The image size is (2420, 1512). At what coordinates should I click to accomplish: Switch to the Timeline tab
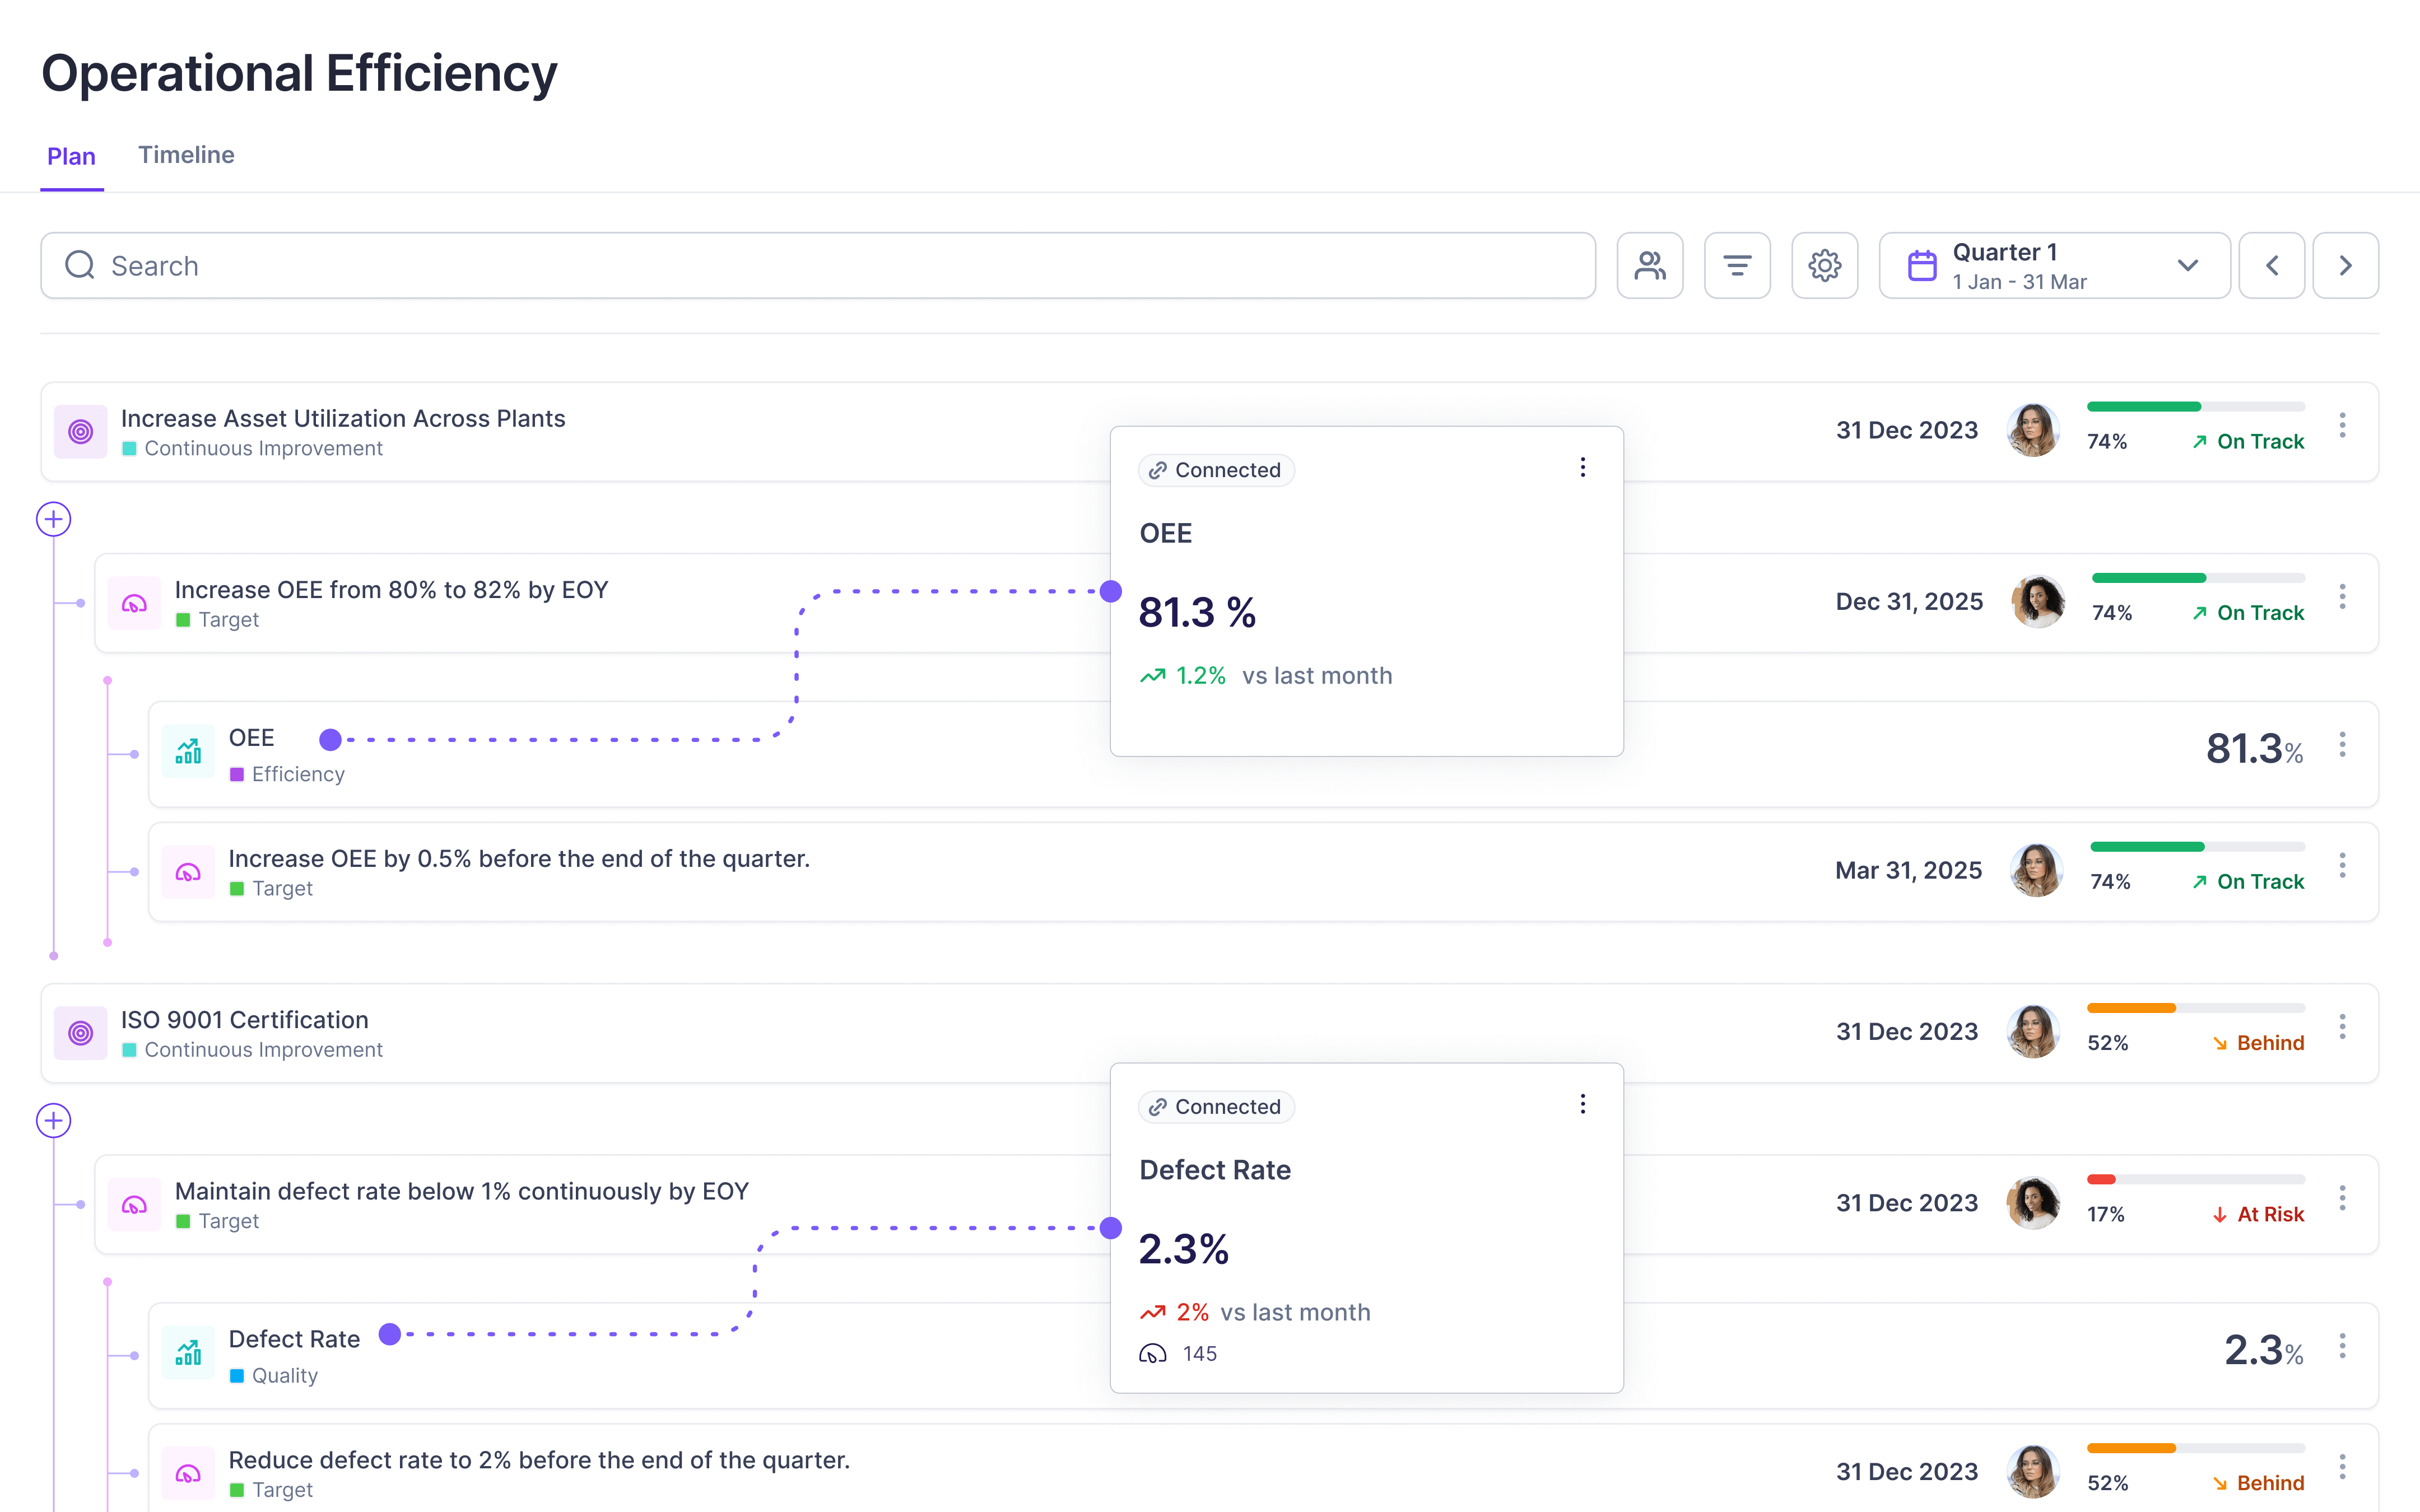pyautogui.click(x=186, y=155)
